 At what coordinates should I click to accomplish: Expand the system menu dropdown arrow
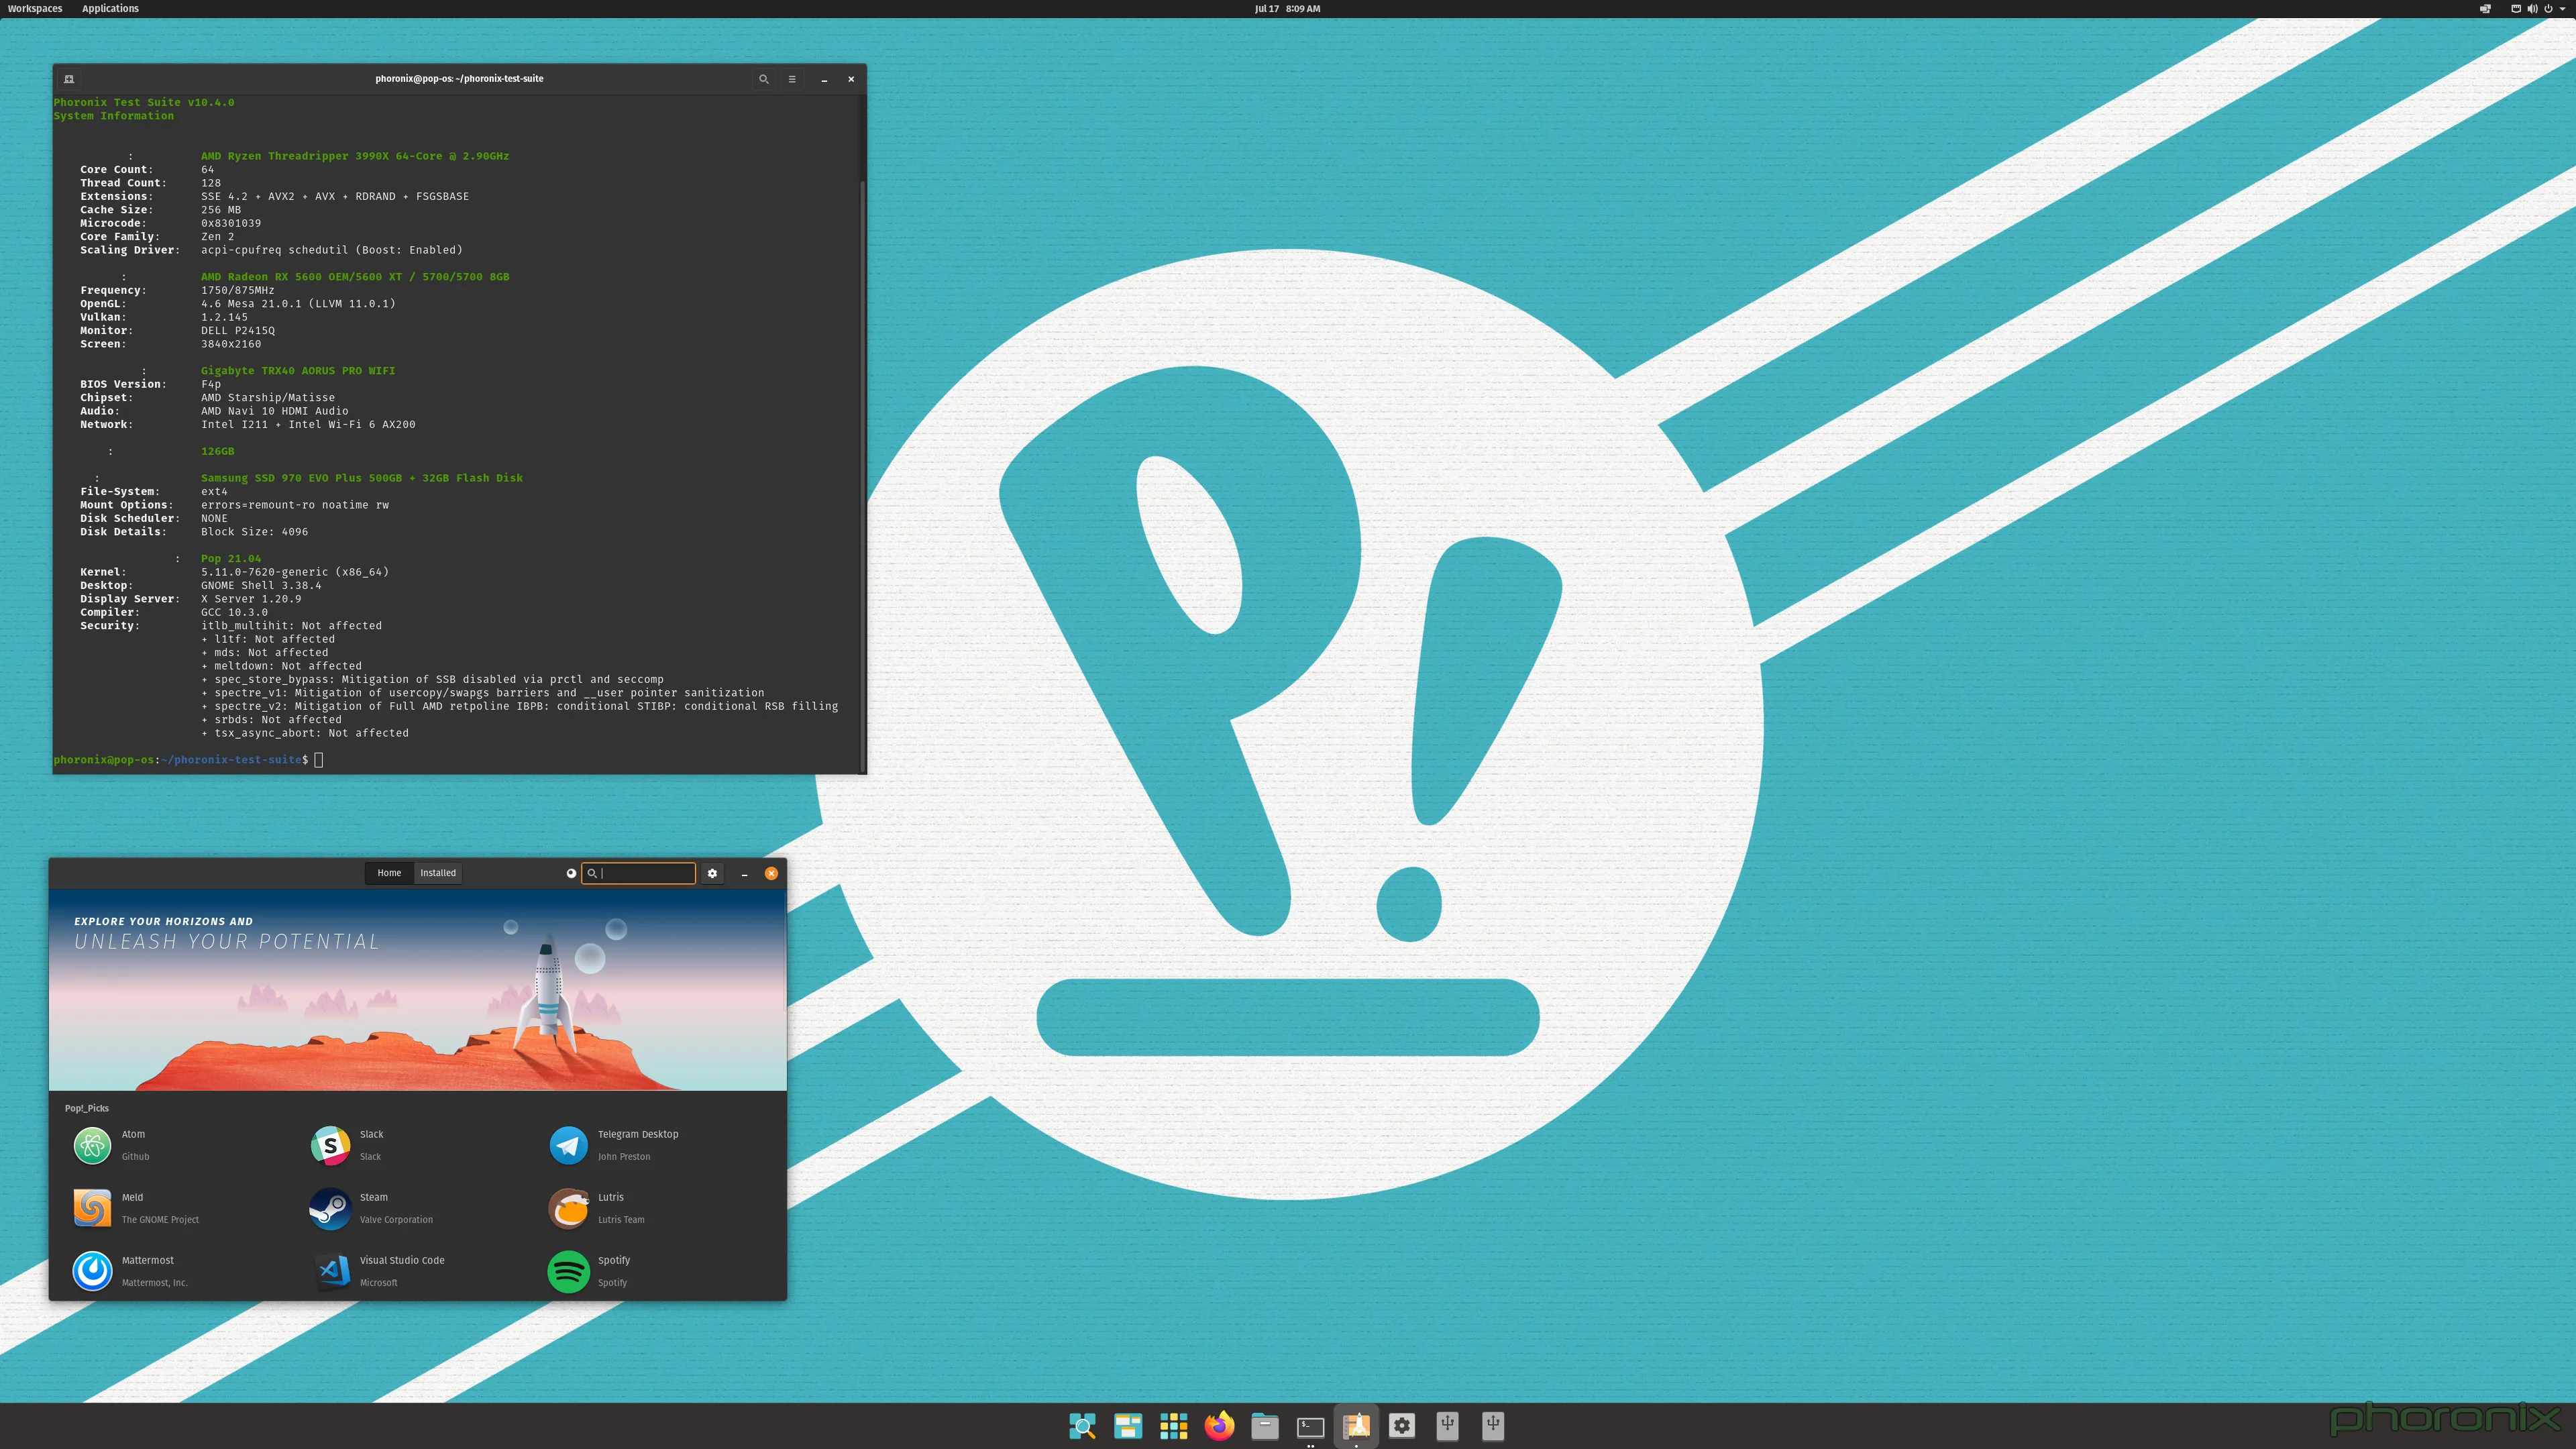pos(2562,8)
